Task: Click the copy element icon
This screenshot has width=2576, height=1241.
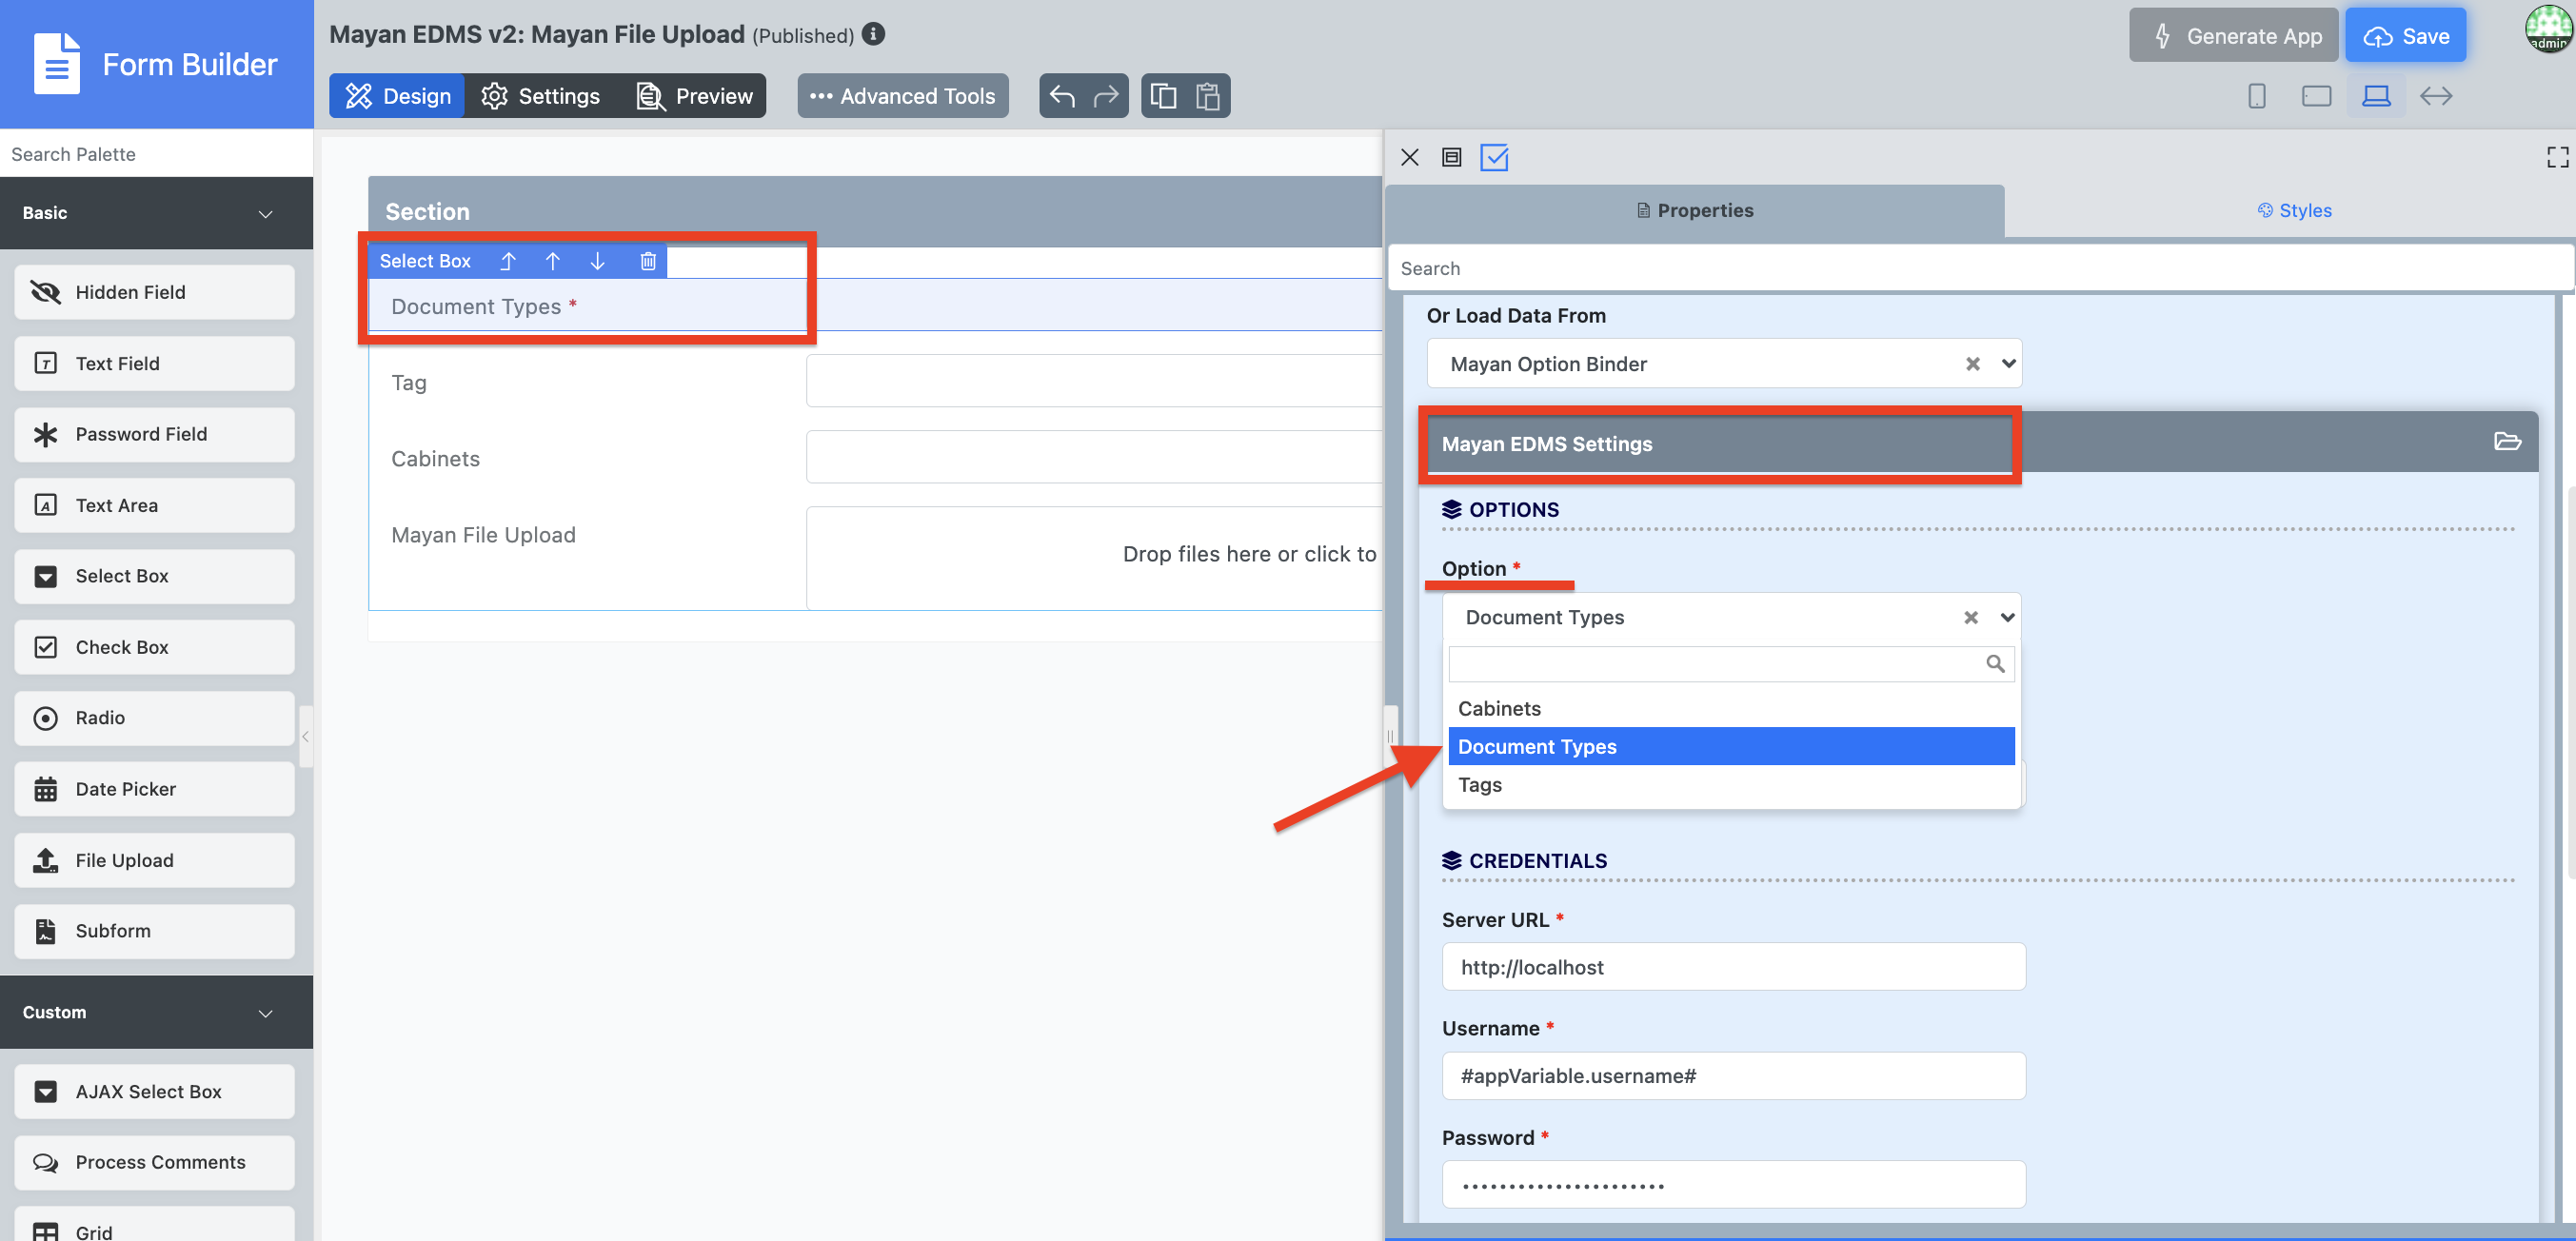Action: (1163, 96)
